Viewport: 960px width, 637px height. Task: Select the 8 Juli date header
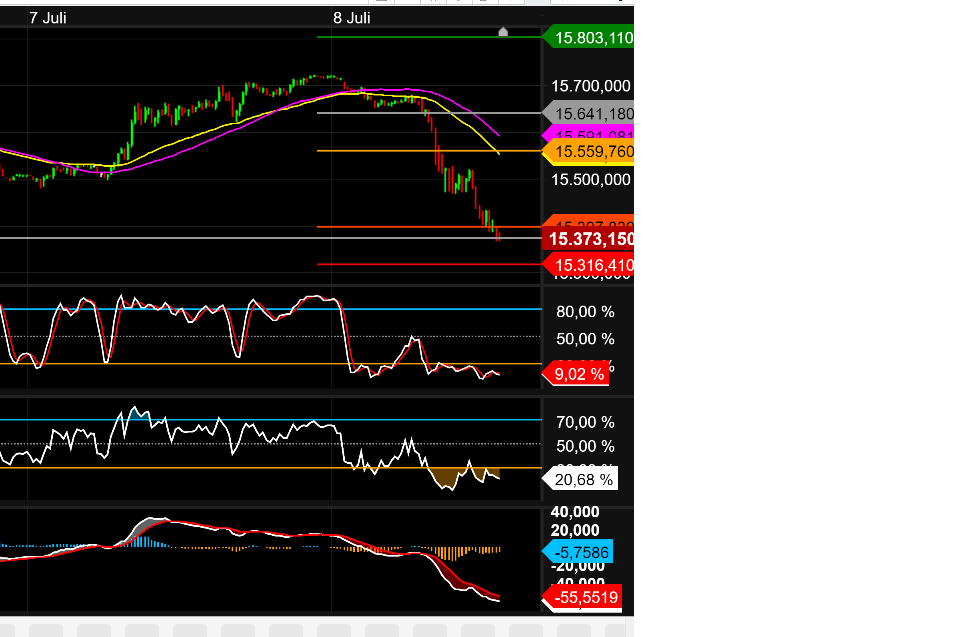[x=351, y=17]
